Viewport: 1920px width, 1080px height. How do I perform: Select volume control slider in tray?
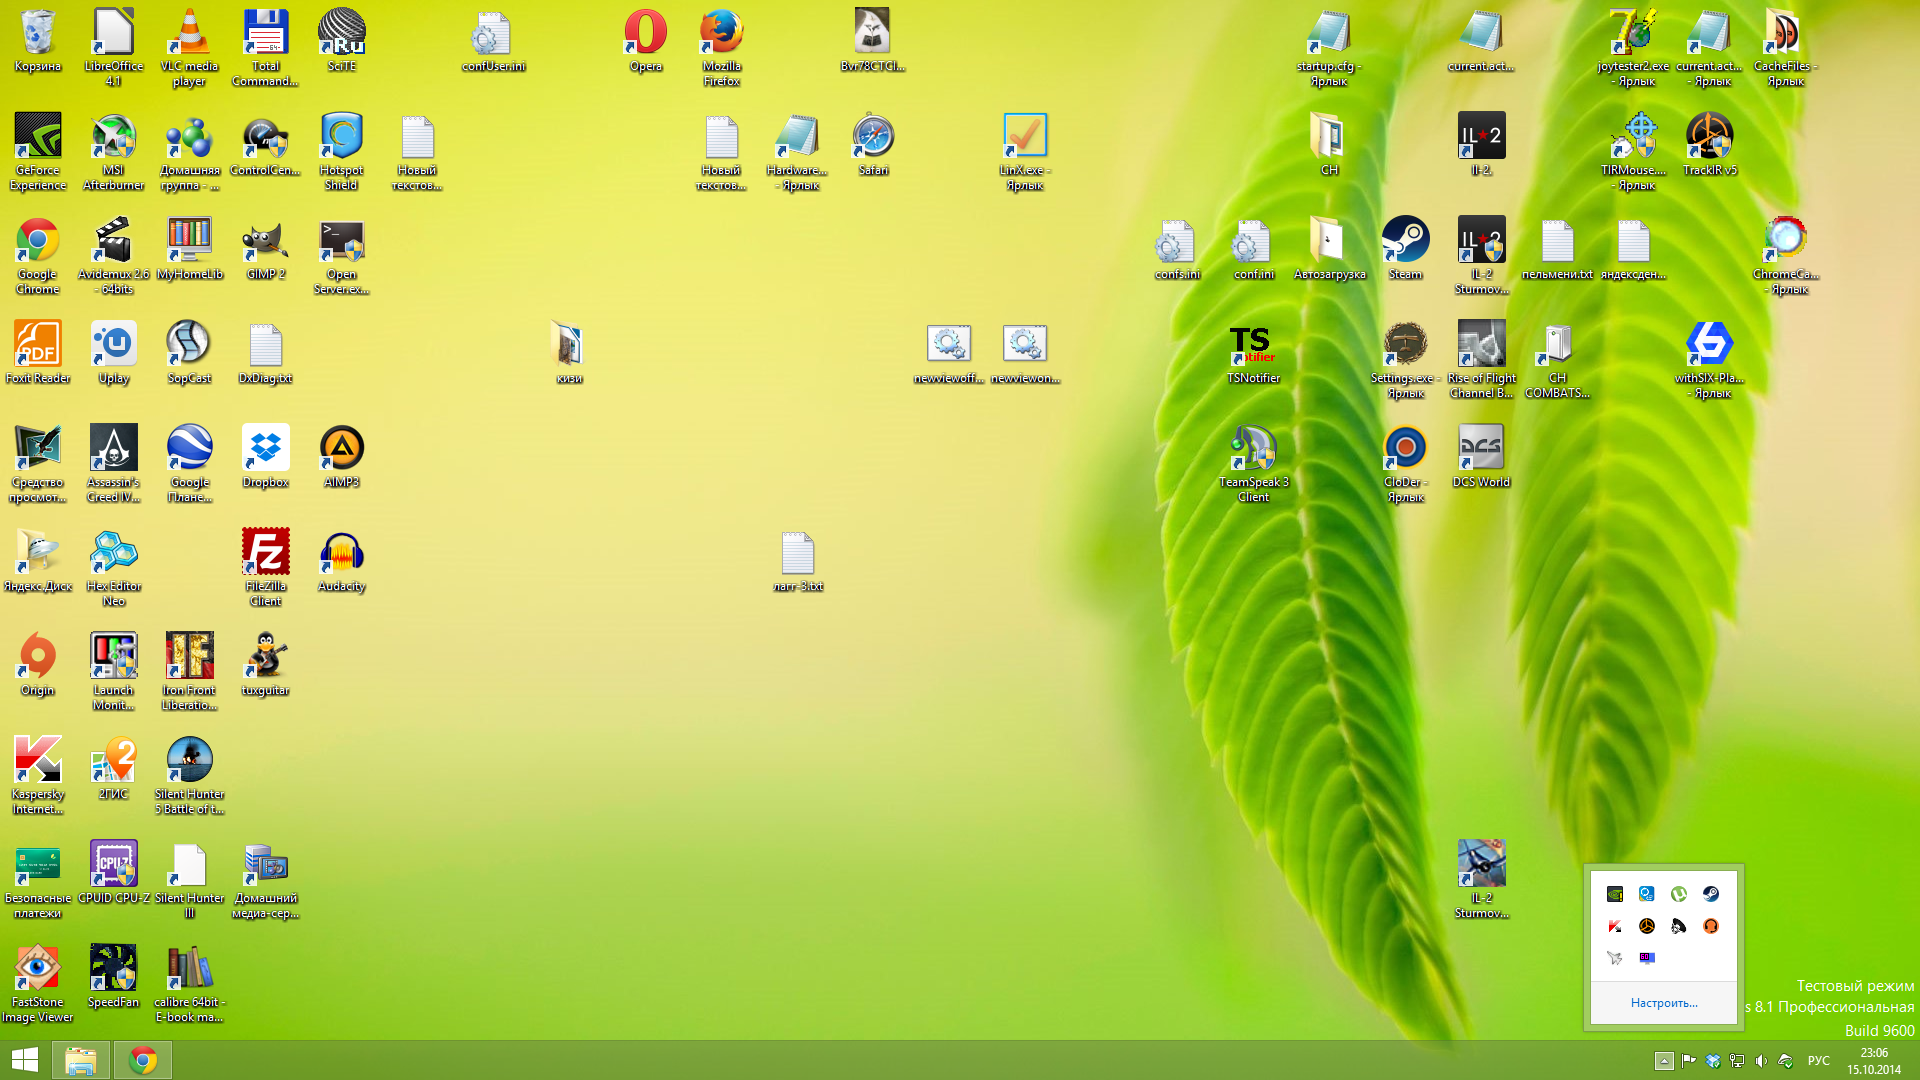tap(1763, 1060)
